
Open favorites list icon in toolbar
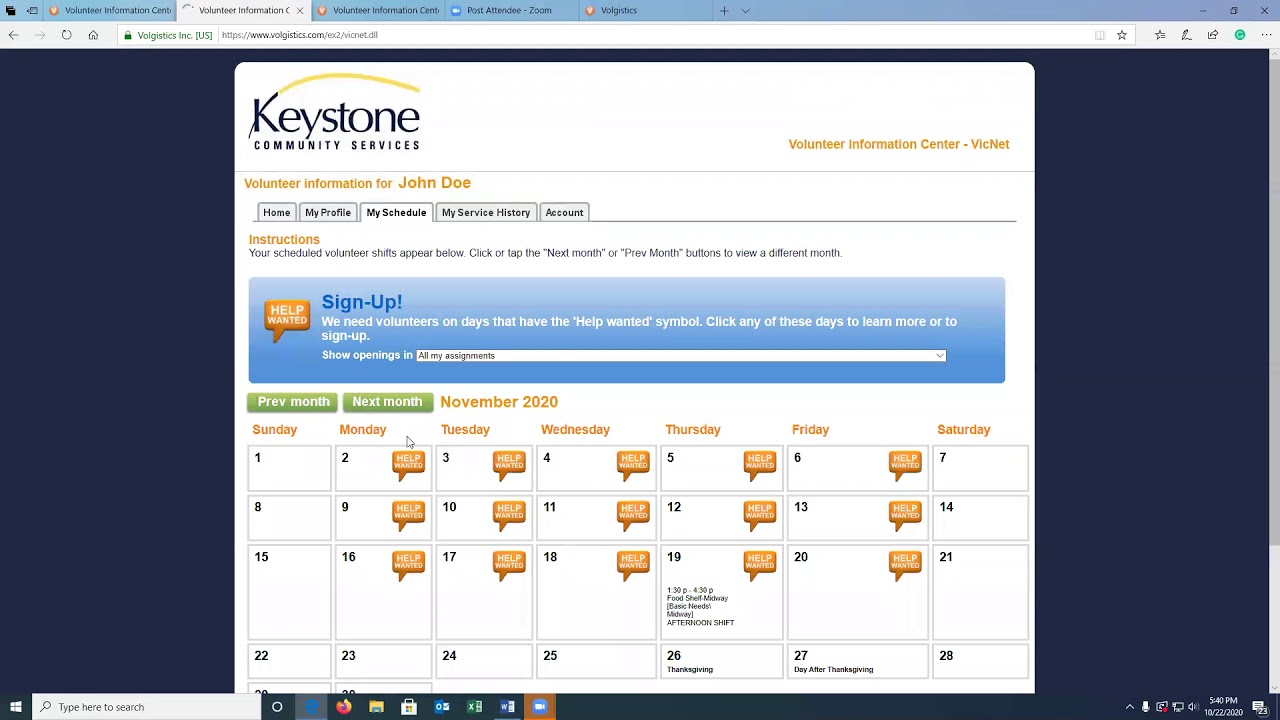(x=1160, y=35)
